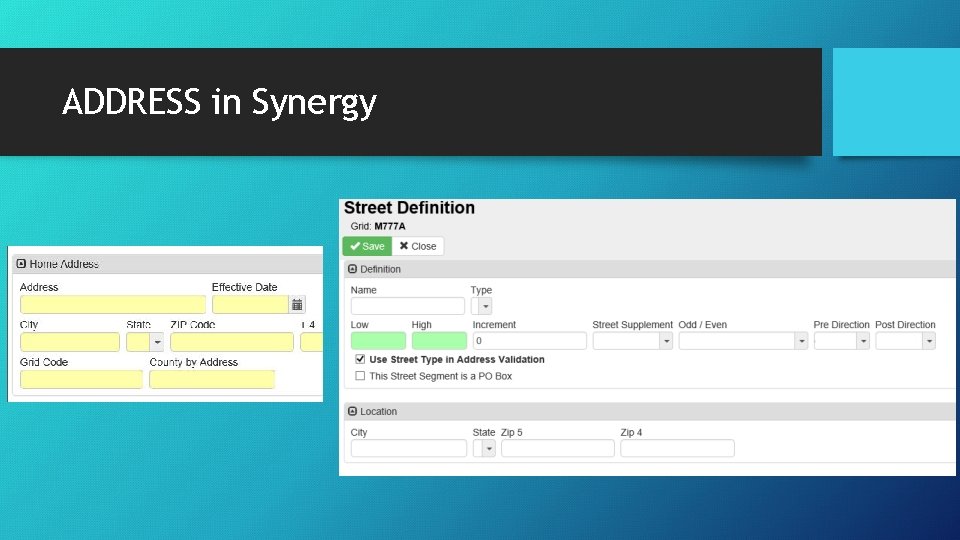Click the Grid Code field
Viewport: 960px width, 540px height.
(x=81, y=379)
